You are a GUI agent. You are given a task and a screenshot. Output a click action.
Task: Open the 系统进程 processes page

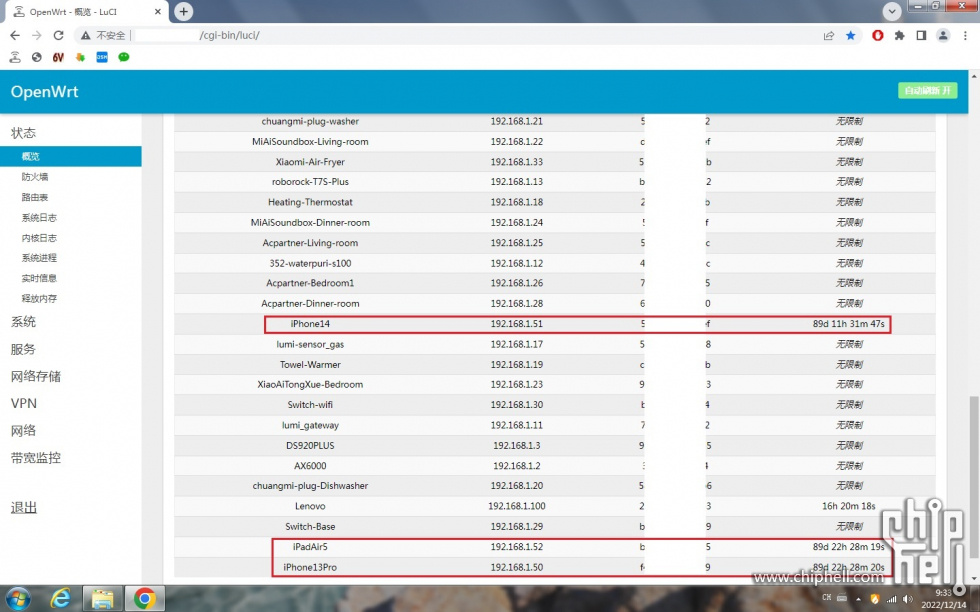39,258
